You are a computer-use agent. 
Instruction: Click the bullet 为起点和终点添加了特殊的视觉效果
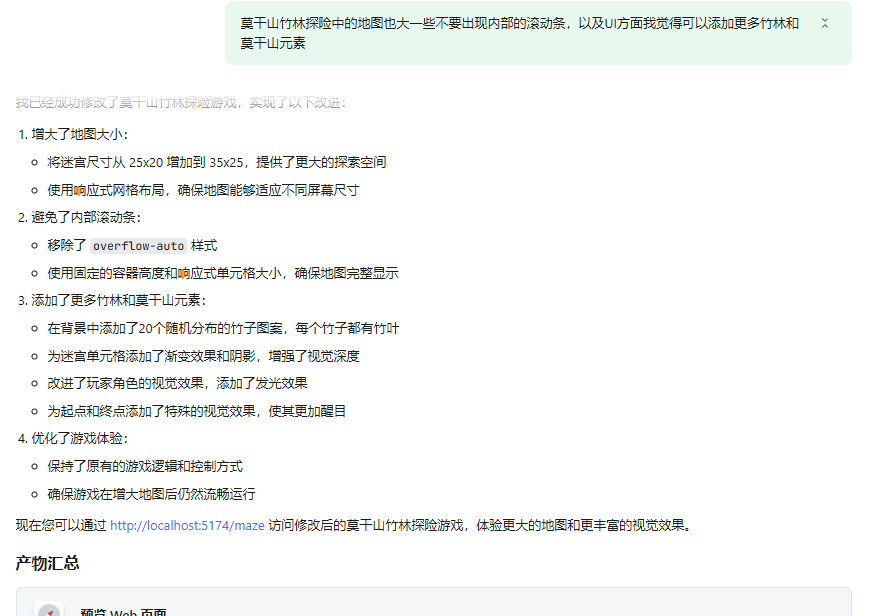pyautogui.click(x=197, y=411)
